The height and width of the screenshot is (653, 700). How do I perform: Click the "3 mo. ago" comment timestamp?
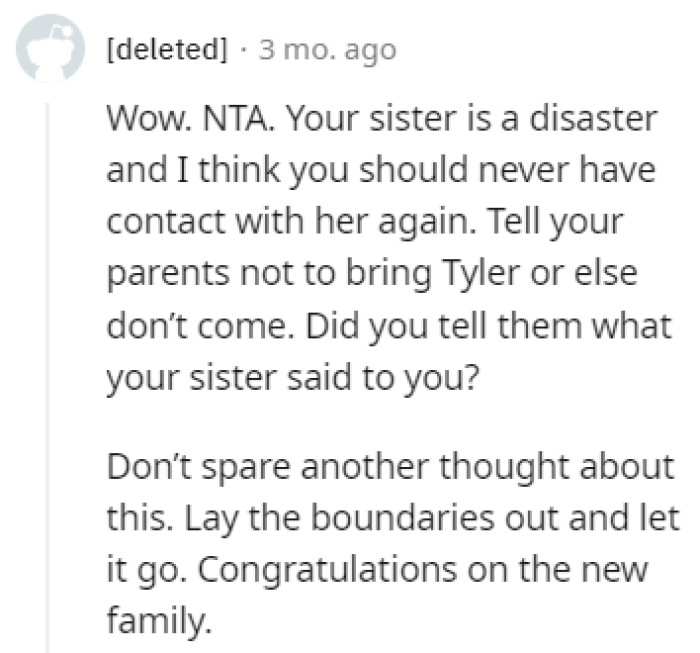point(327,49)
